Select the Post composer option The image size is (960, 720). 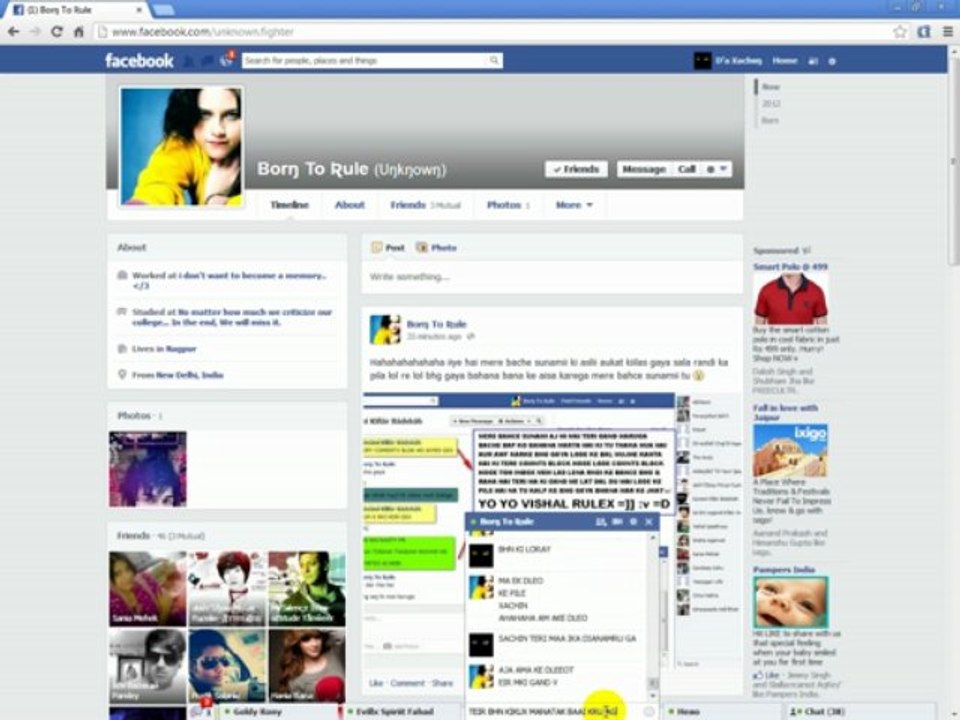388,247
